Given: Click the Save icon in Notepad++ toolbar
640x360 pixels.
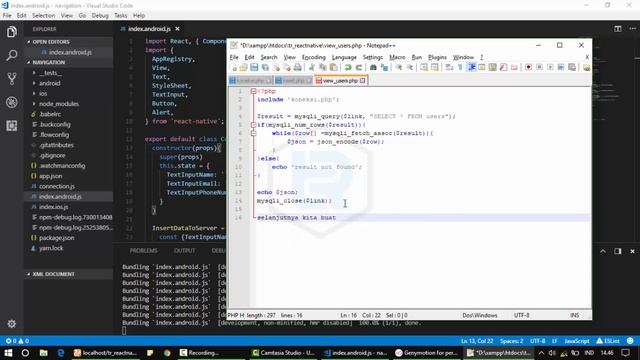Looking at the screenshot, I should click(x=254, y=67).
